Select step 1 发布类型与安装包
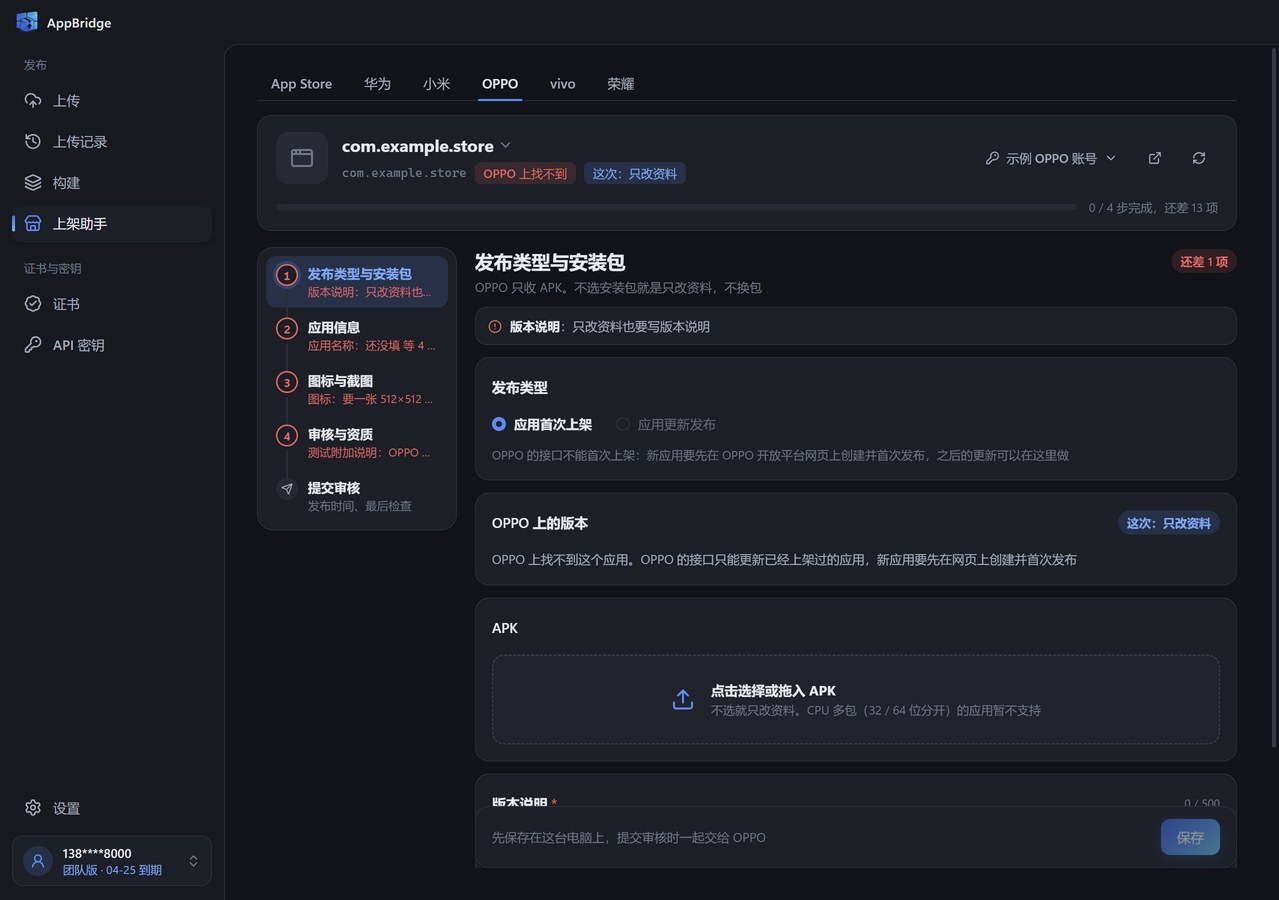The height and width of the screenshot is (900, 1279). (357, 282)
